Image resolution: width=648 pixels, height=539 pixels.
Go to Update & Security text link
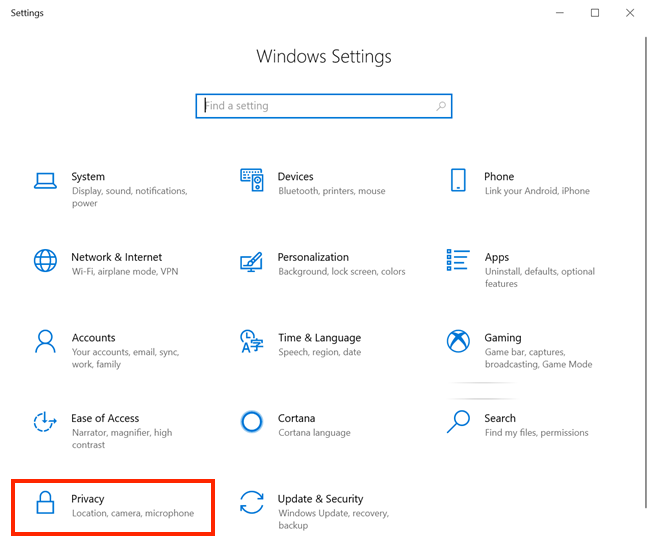[320, 499]
